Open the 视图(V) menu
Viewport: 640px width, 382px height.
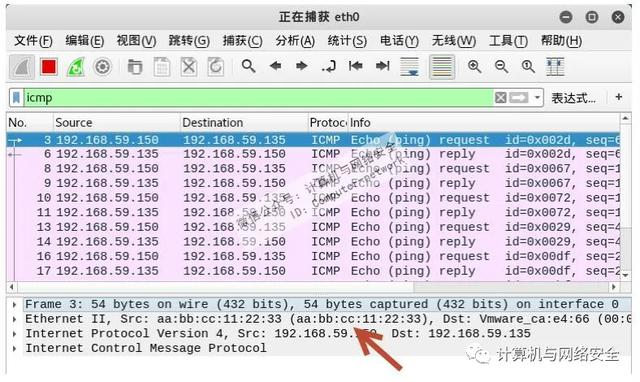(136, 41)
